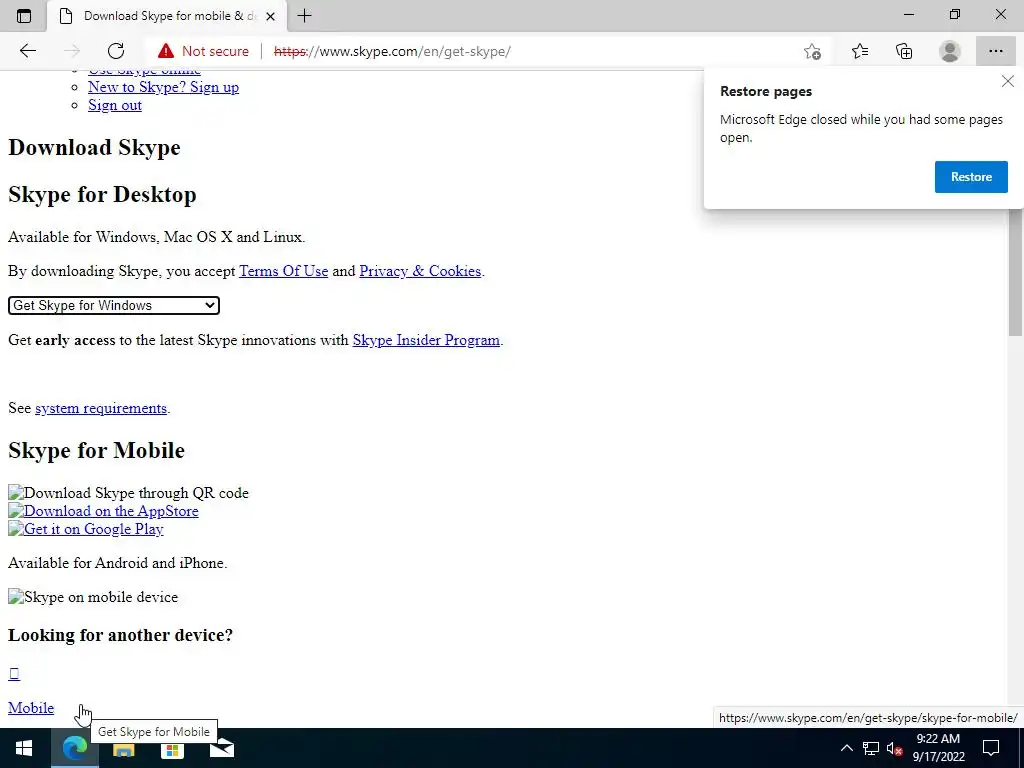Close the Download Skype tab
The width and height of the screenshot is (1024, 768).
270,16
